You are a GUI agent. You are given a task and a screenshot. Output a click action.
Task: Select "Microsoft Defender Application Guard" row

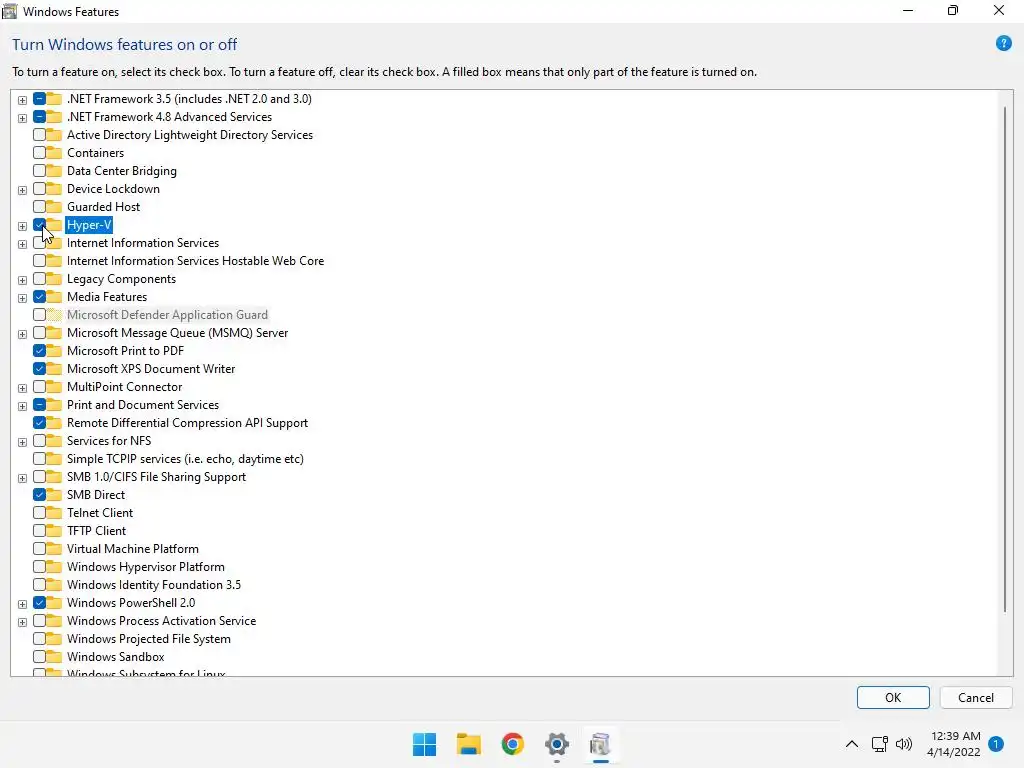click(167, 315)
